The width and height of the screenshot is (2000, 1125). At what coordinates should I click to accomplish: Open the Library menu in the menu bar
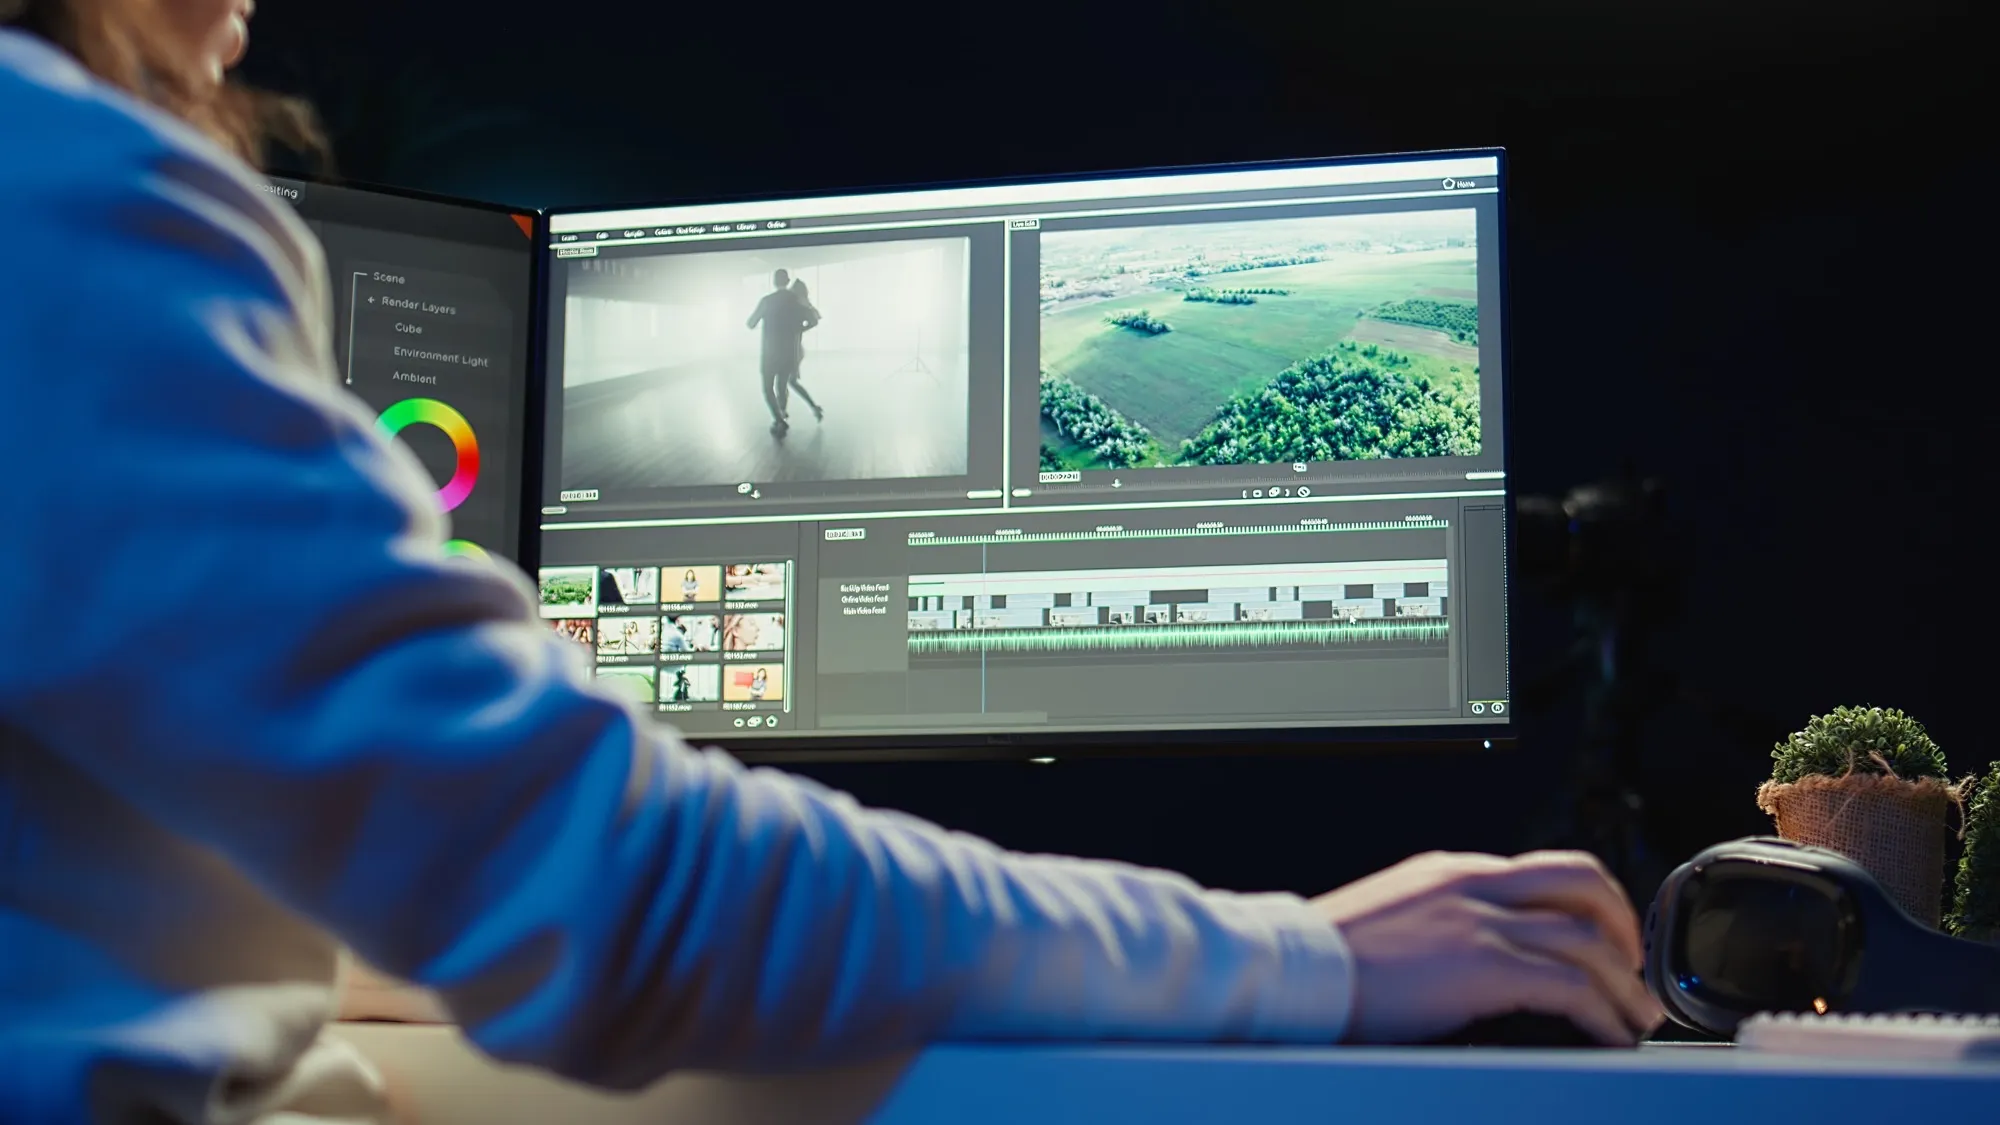[x=746, y=227]
